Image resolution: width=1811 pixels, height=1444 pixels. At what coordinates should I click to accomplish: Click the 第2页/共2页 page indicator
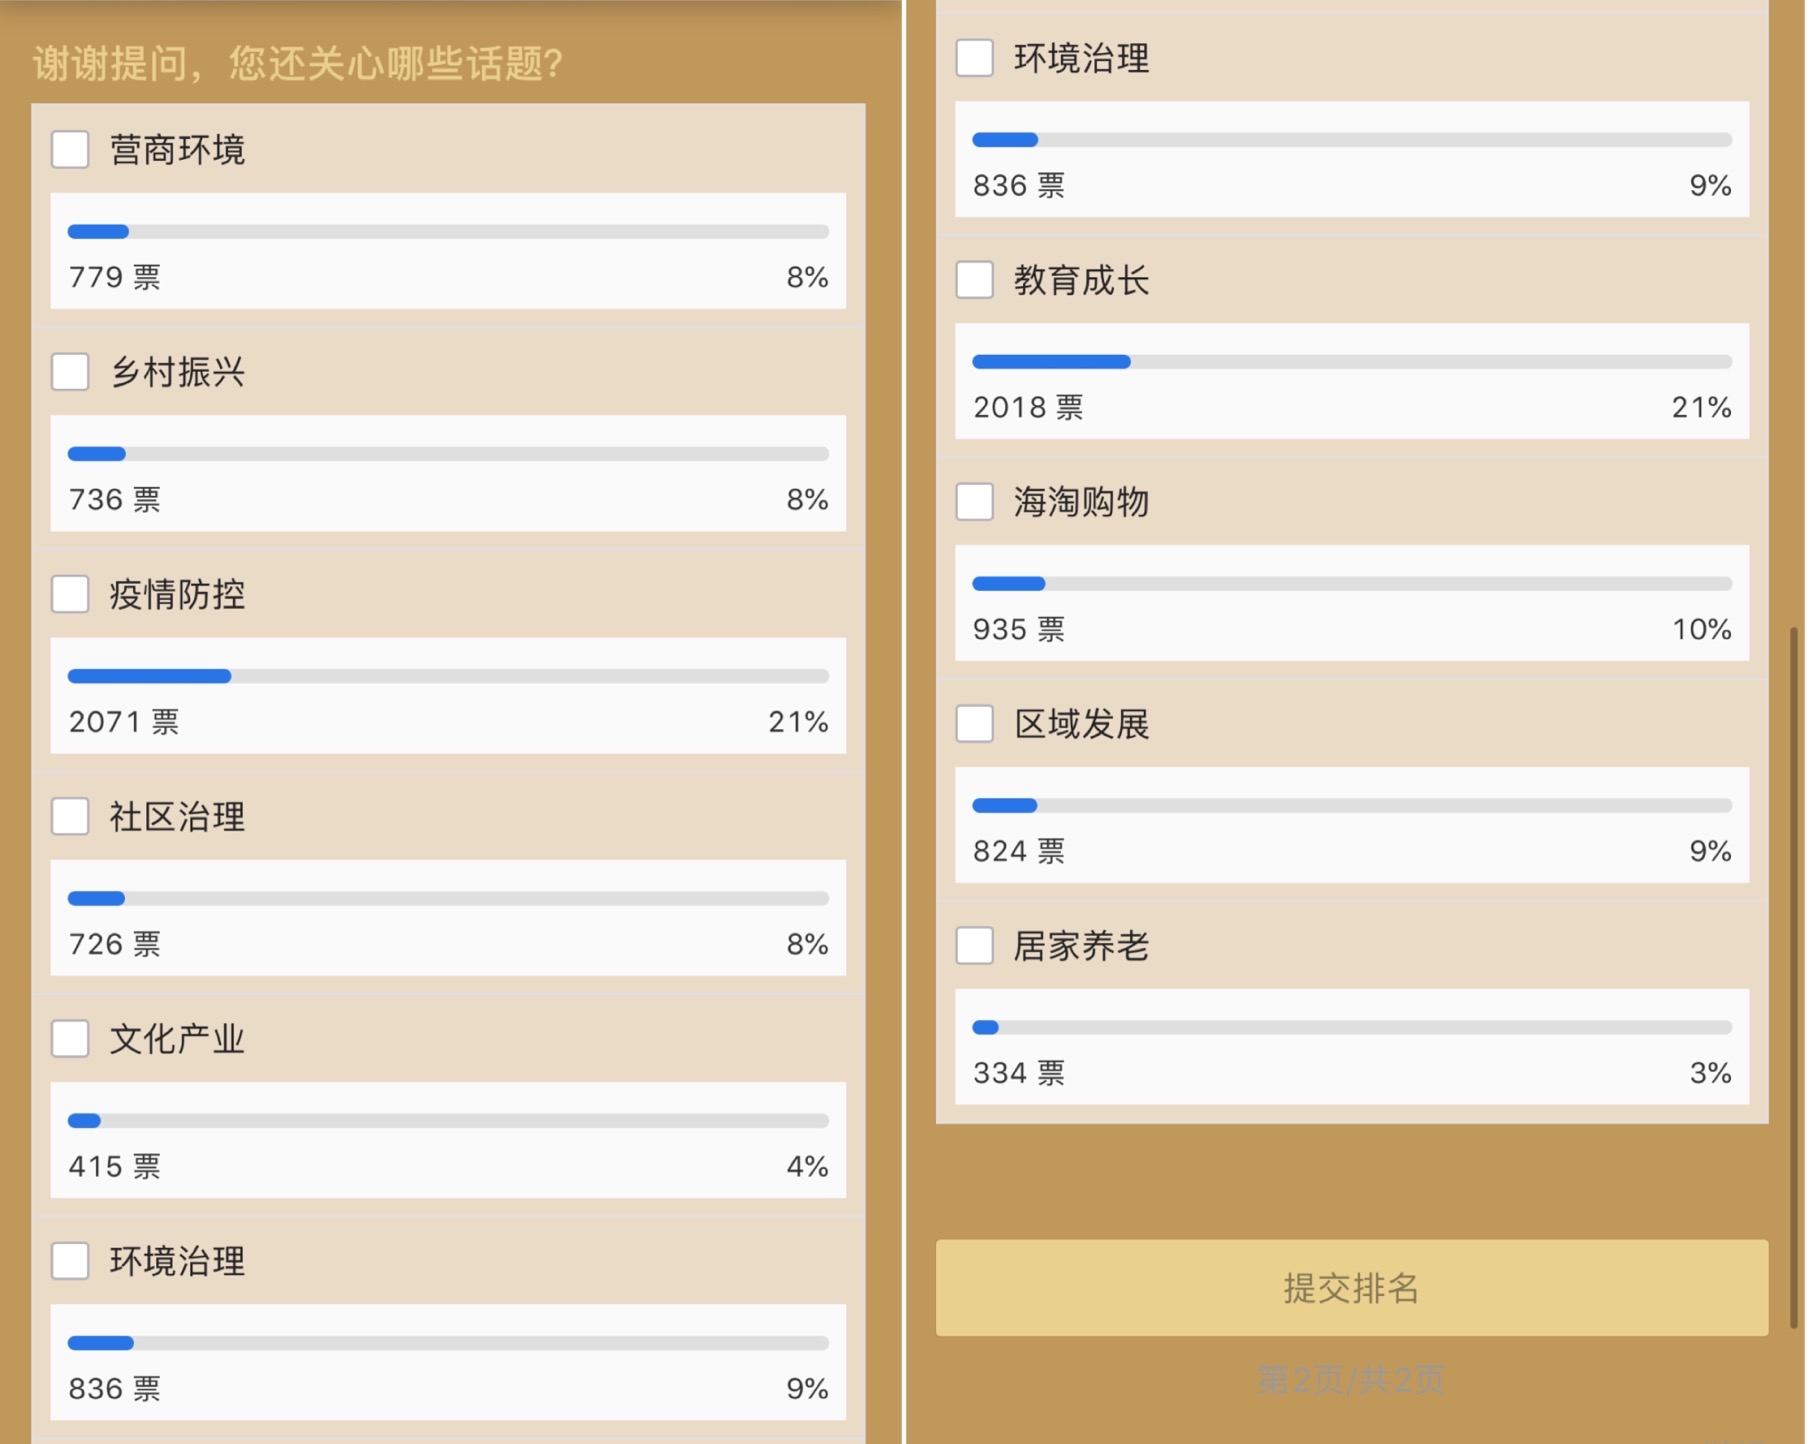[x=1351, y=1381]
